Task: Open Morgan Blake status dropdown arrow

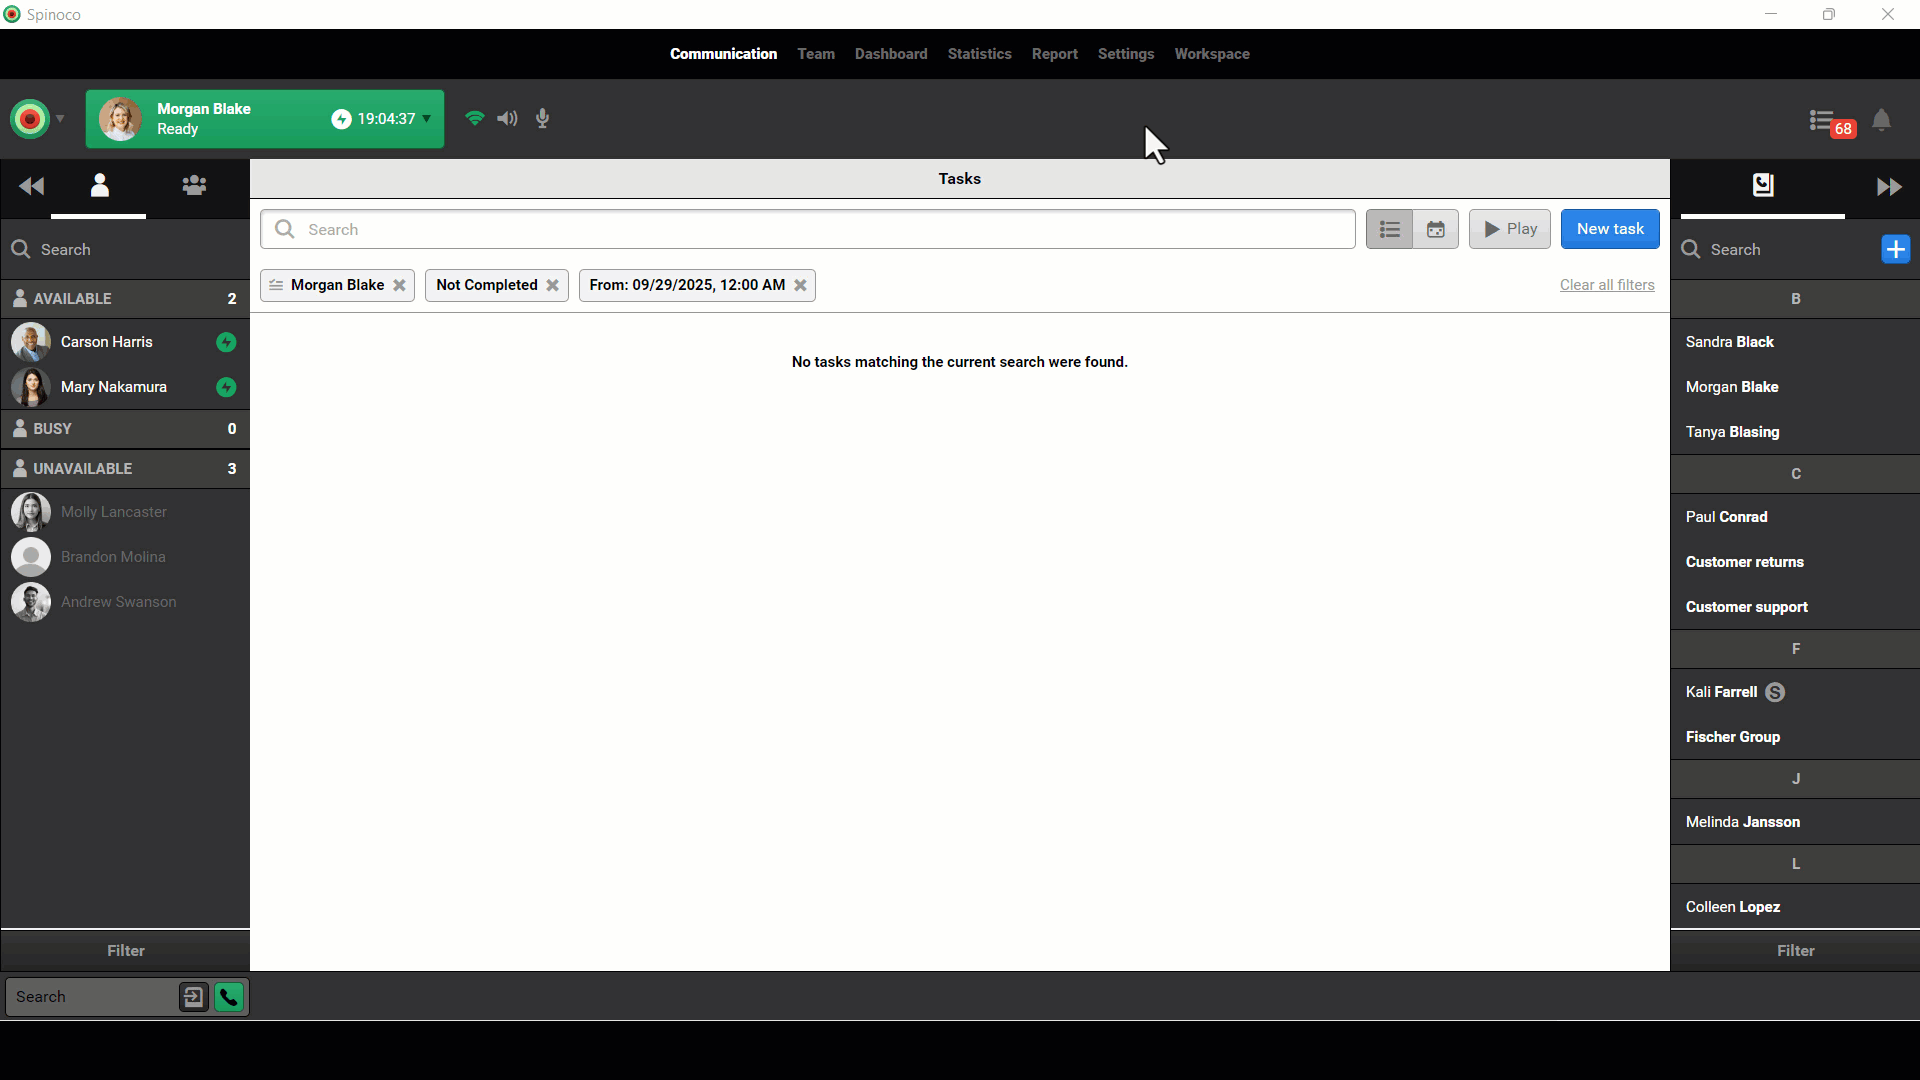Action: (427, 119)
